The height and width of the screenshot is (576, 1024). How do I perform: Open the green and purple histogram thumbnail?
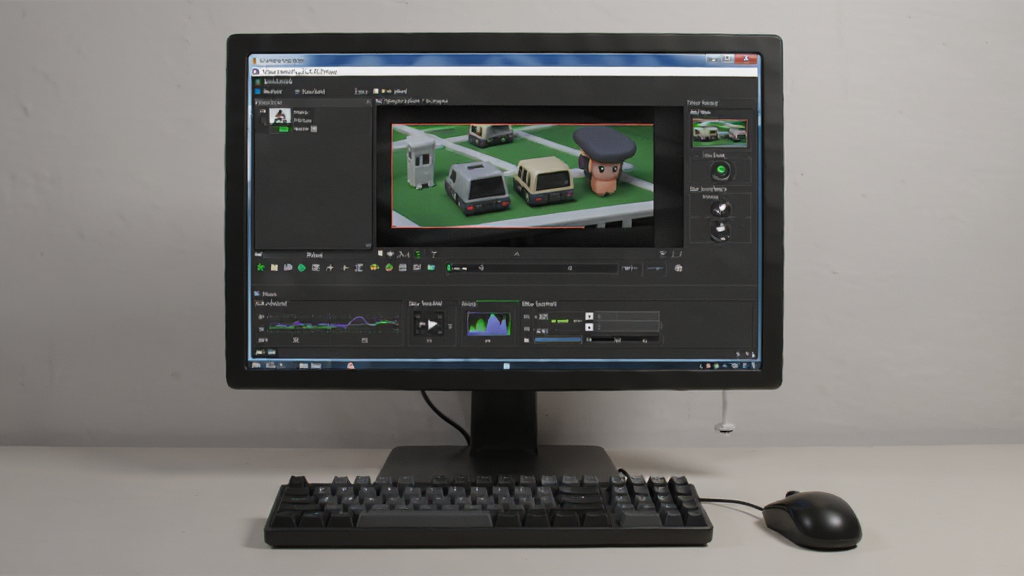(488, 324)
